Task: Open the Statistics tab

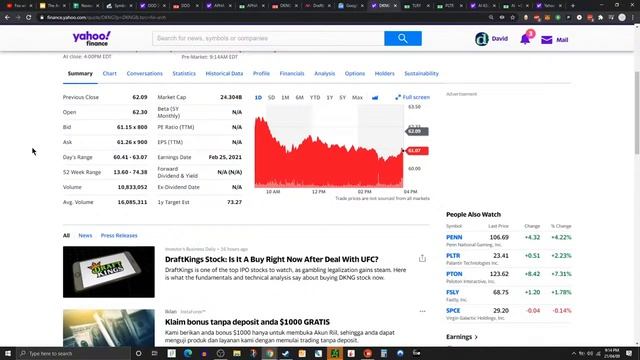Action: 184,73
